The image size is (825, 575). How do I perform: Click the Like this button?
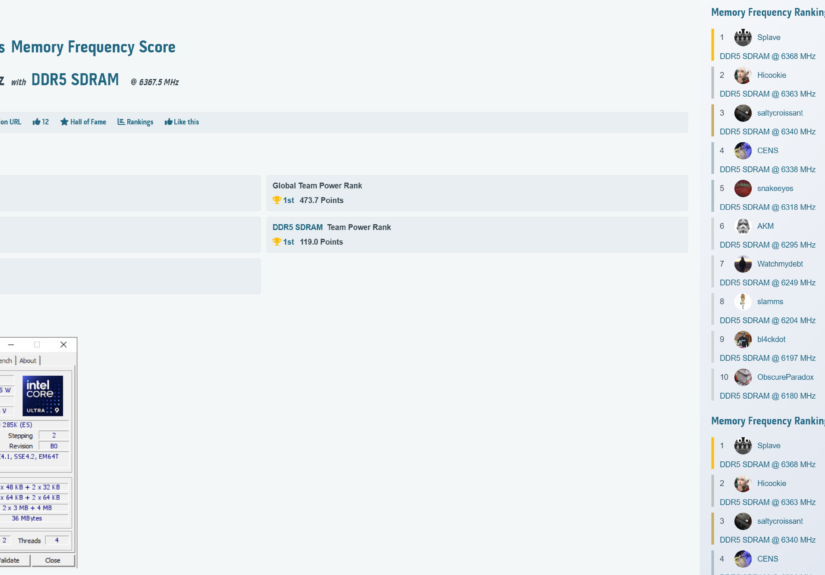(x=181, y=122)
